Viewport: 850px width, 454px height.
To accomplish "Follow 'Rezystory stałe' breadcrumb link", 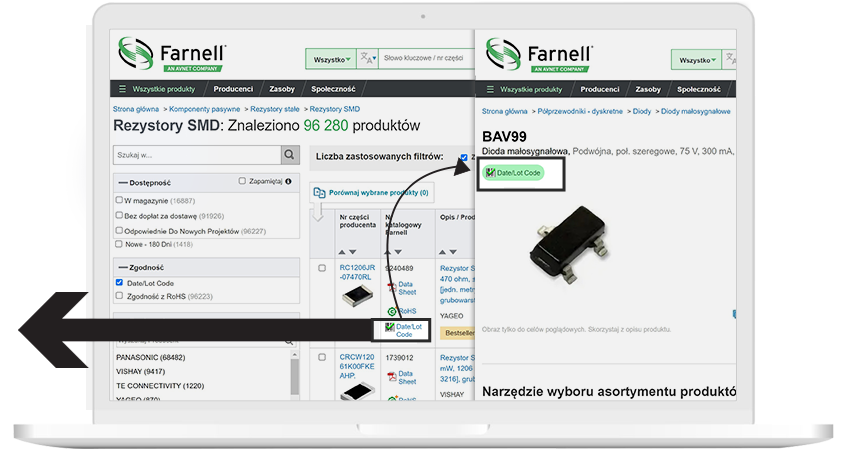I will click(275, 109).
